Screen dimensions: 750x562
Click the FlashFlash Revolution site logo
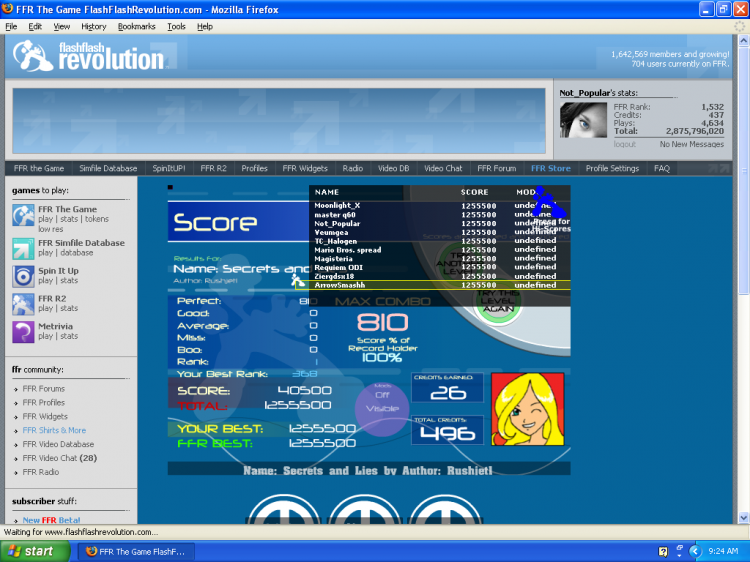pos(92,55)
